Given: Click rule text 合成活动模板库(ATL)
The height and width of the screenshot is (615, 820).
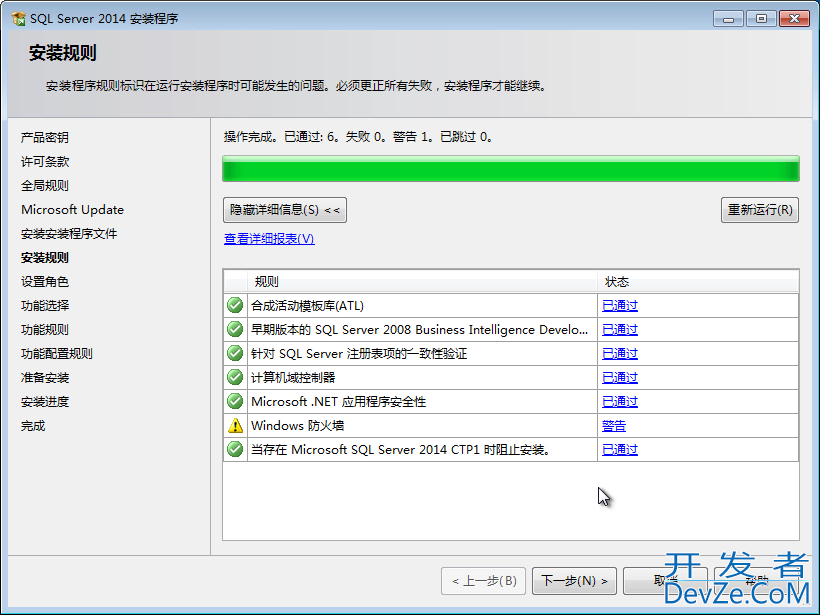Looking at the screenshot, I should pos(308,305).
